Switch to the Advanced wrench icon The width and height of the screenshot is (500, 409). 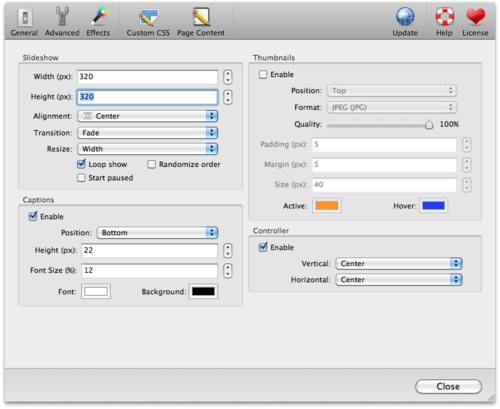tap(62, 22)
